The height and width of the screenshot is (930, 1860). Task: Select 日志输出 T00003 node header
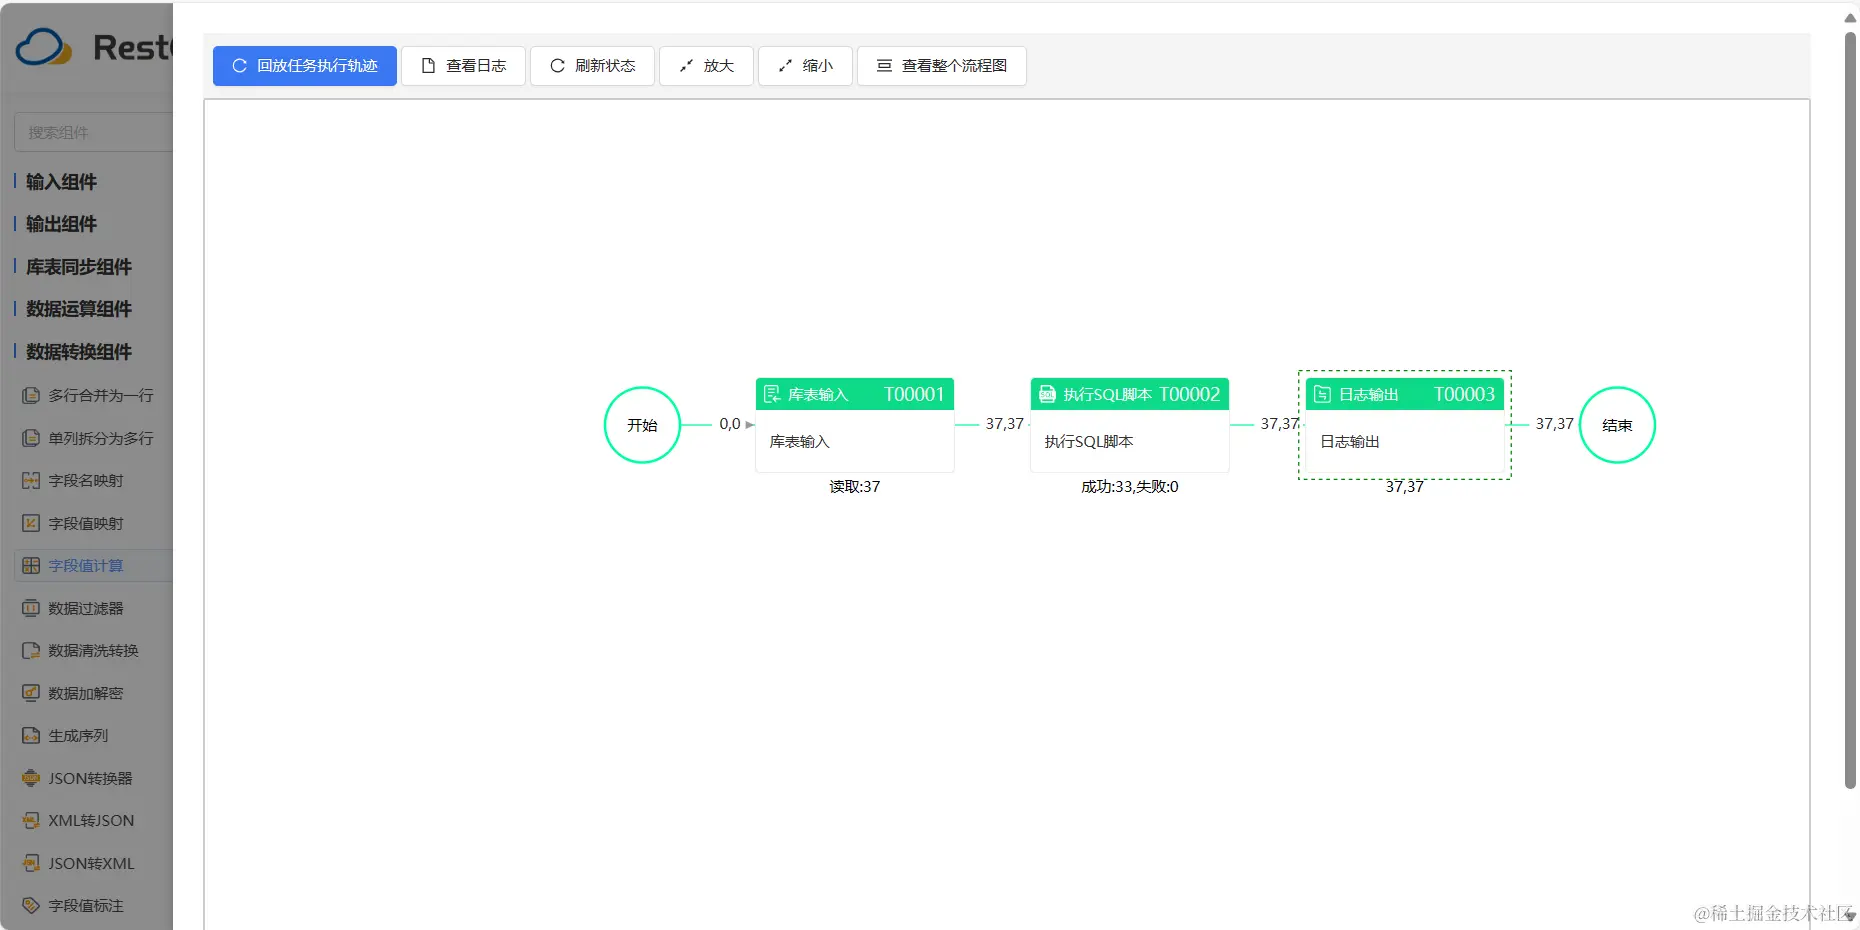click(1405, 394)
